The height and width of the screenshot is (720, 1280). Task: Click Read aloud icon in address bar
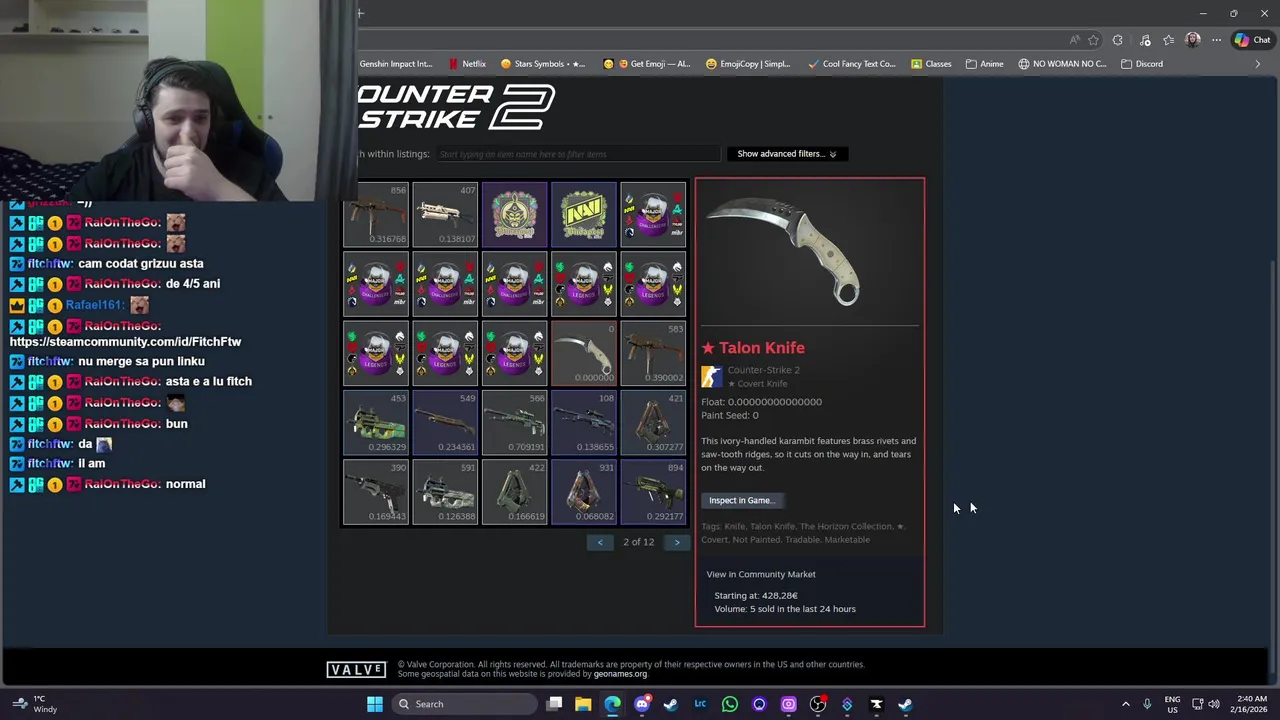tap(1074, 40)
